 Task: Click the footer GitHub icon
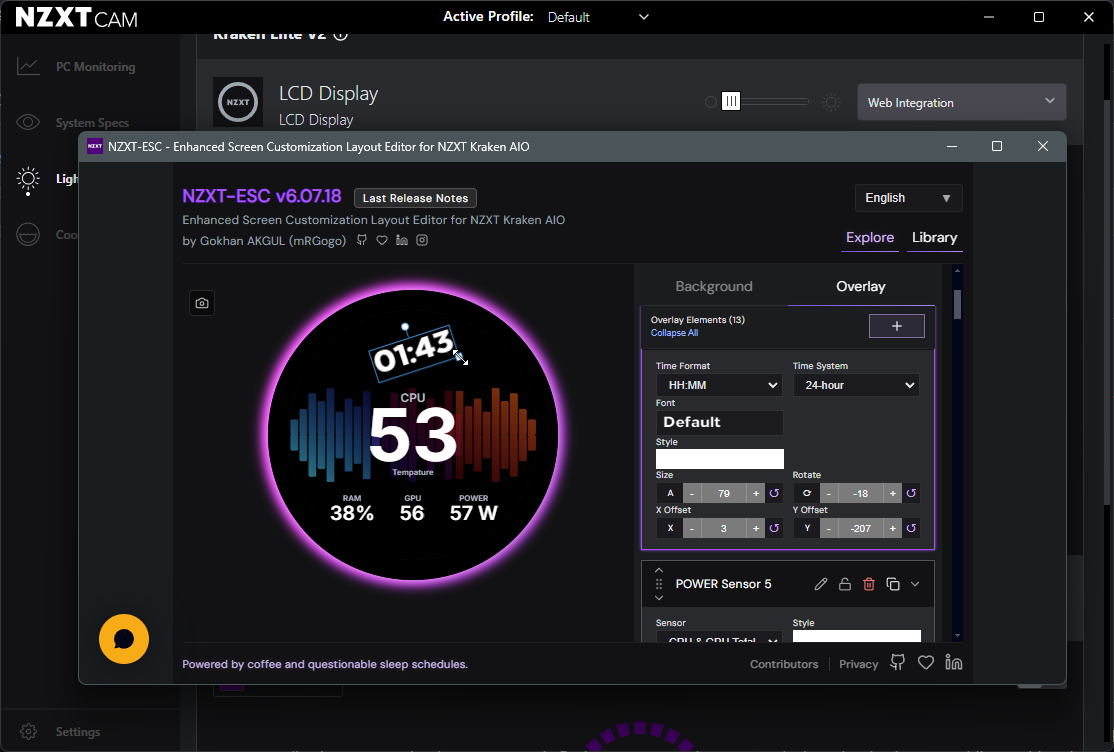click(898, 662)
